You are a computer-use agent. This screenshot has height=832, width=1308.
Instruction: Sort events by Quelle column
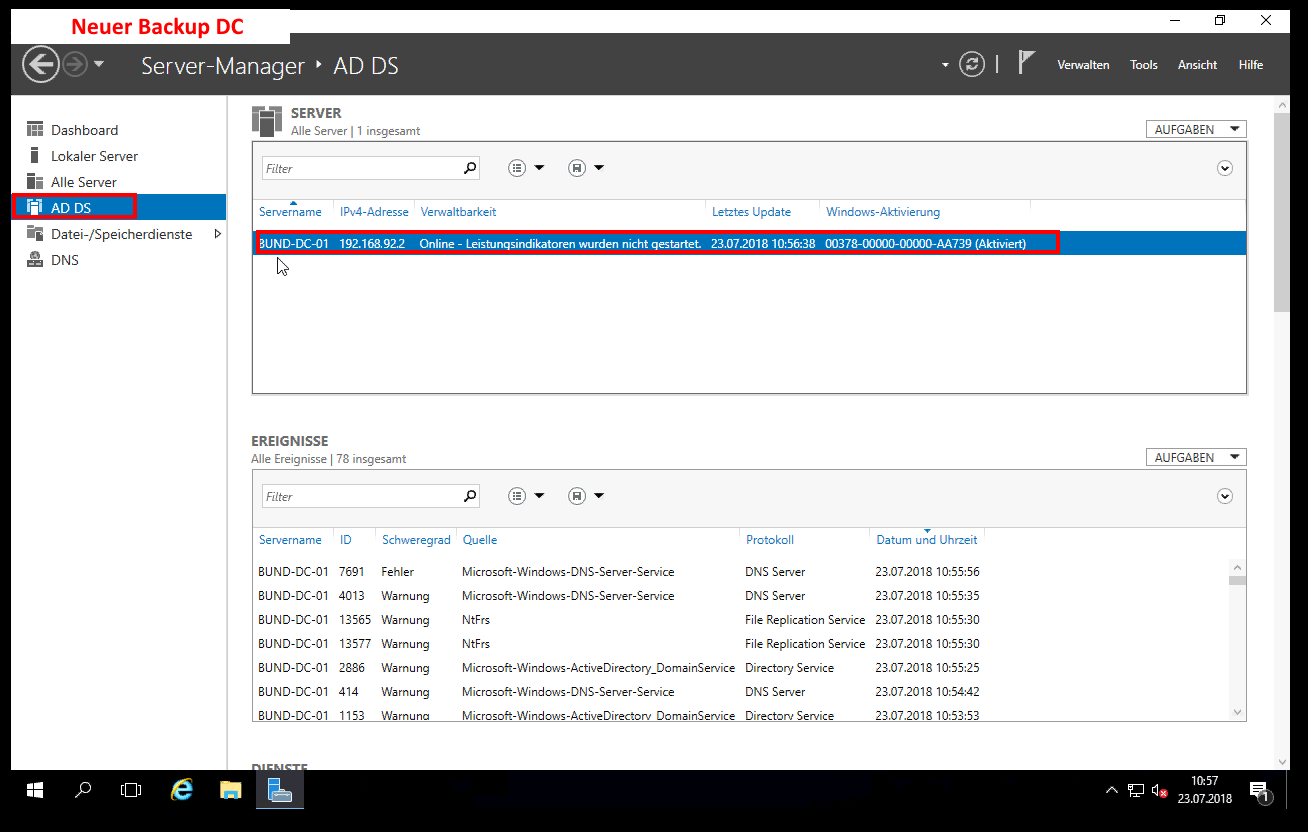coord(480,540)
